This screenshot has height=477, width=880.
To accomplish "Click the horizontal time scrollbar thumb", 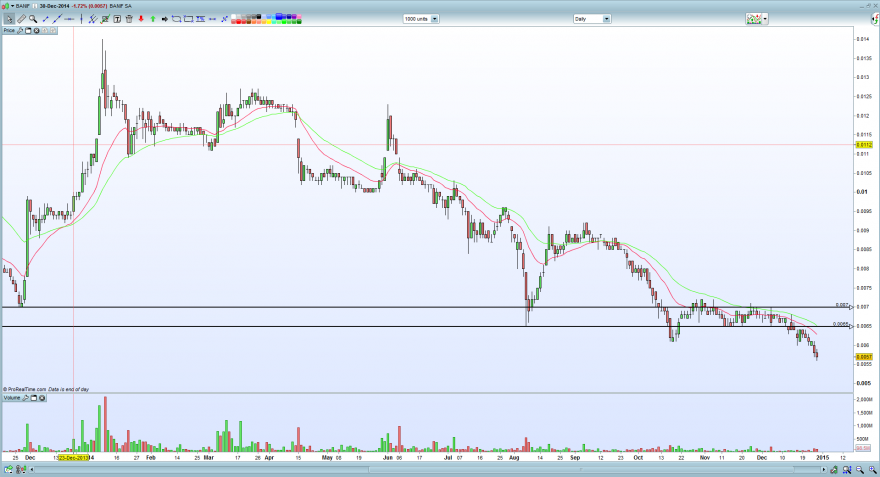I will 581,469.
